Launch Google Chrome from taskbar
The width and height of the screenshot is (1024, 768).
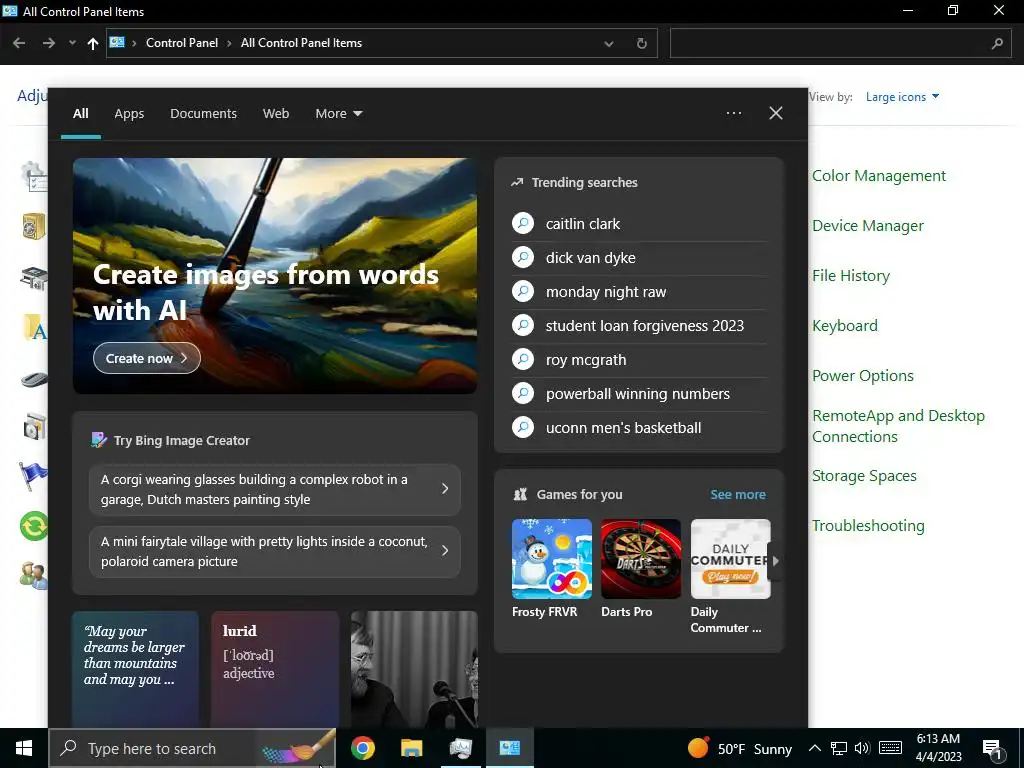click(362, 748)
